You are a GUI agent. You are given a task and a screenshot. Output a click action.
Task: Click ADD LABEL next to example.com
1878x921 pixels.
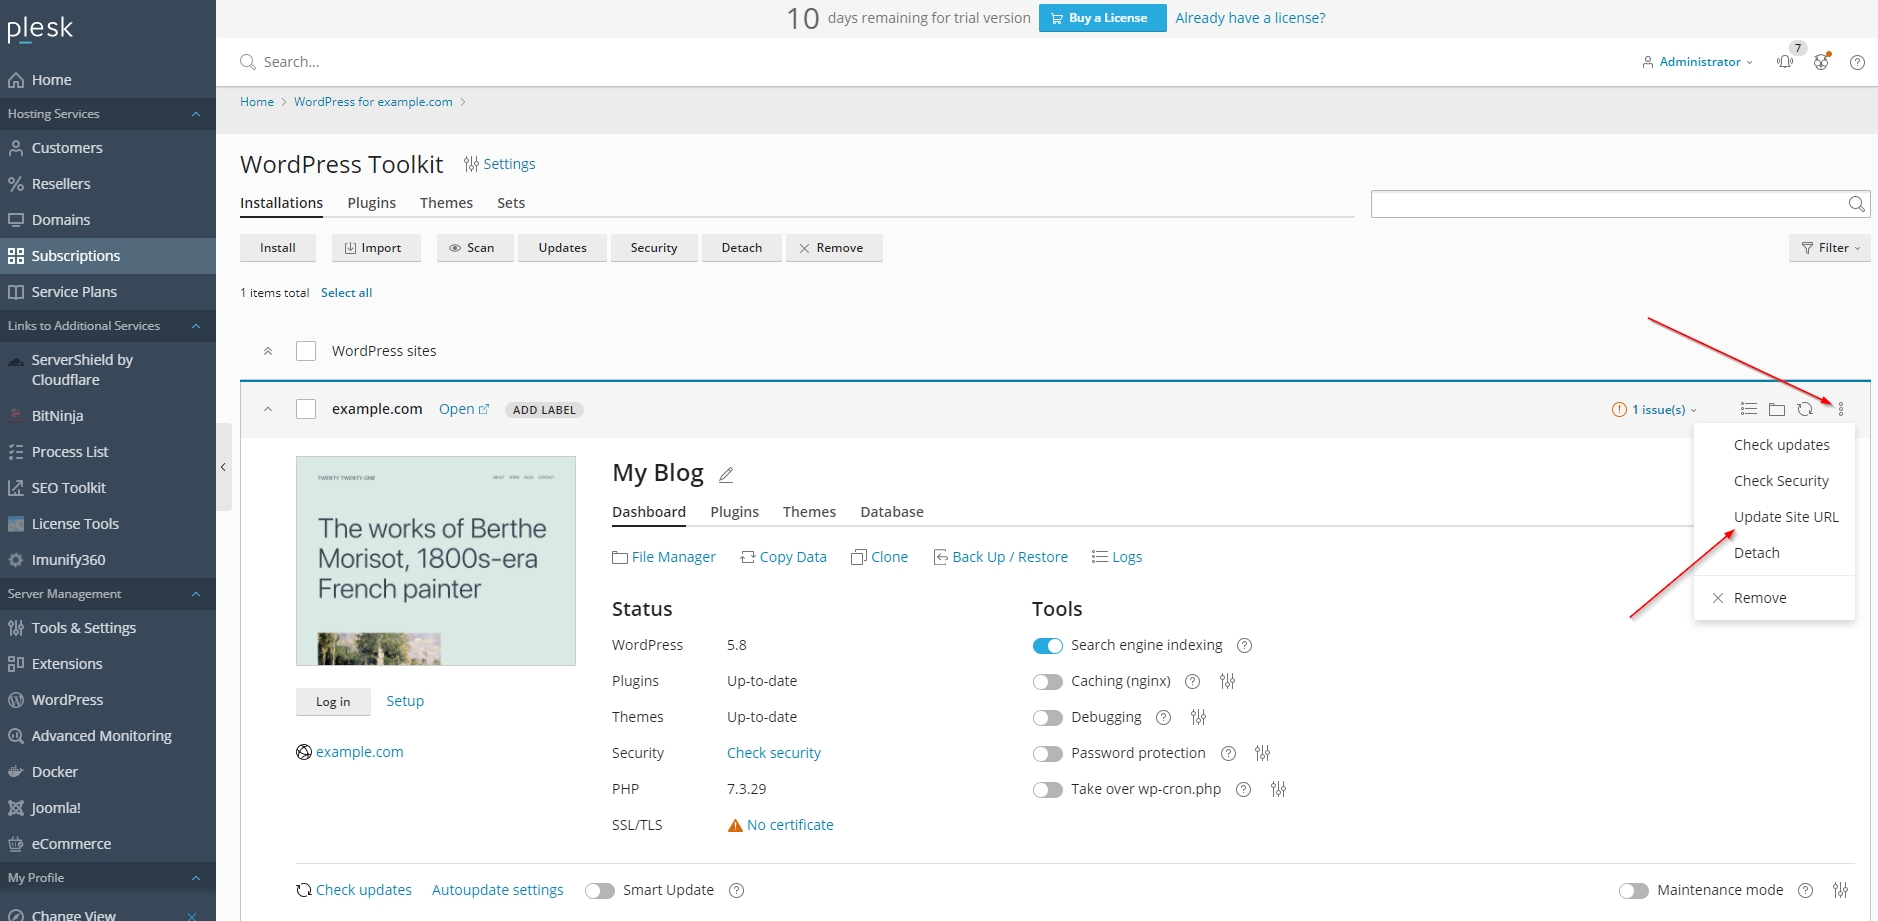click(x=544, y=410)
